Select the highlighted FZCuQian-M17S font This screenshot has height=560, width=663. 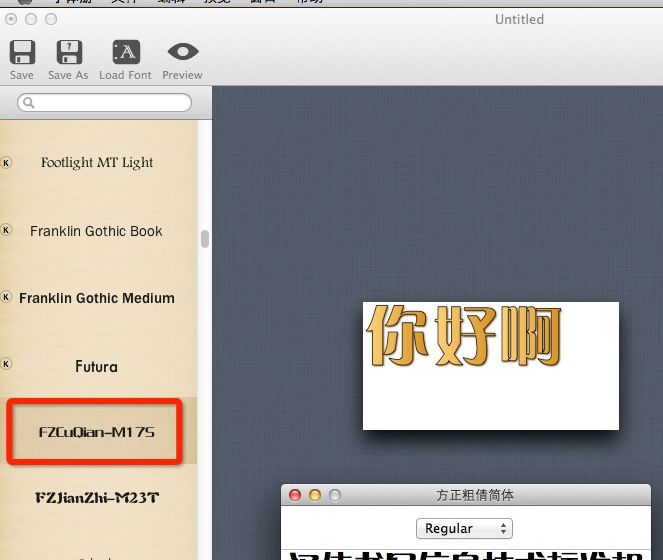(x=96, y=433)
